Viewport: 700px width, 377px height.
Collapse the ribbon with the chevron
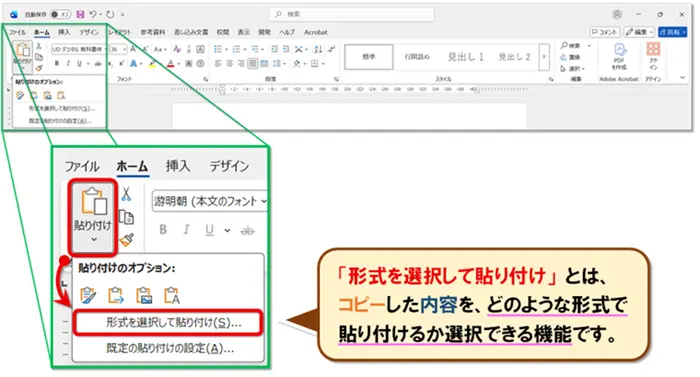682,77
